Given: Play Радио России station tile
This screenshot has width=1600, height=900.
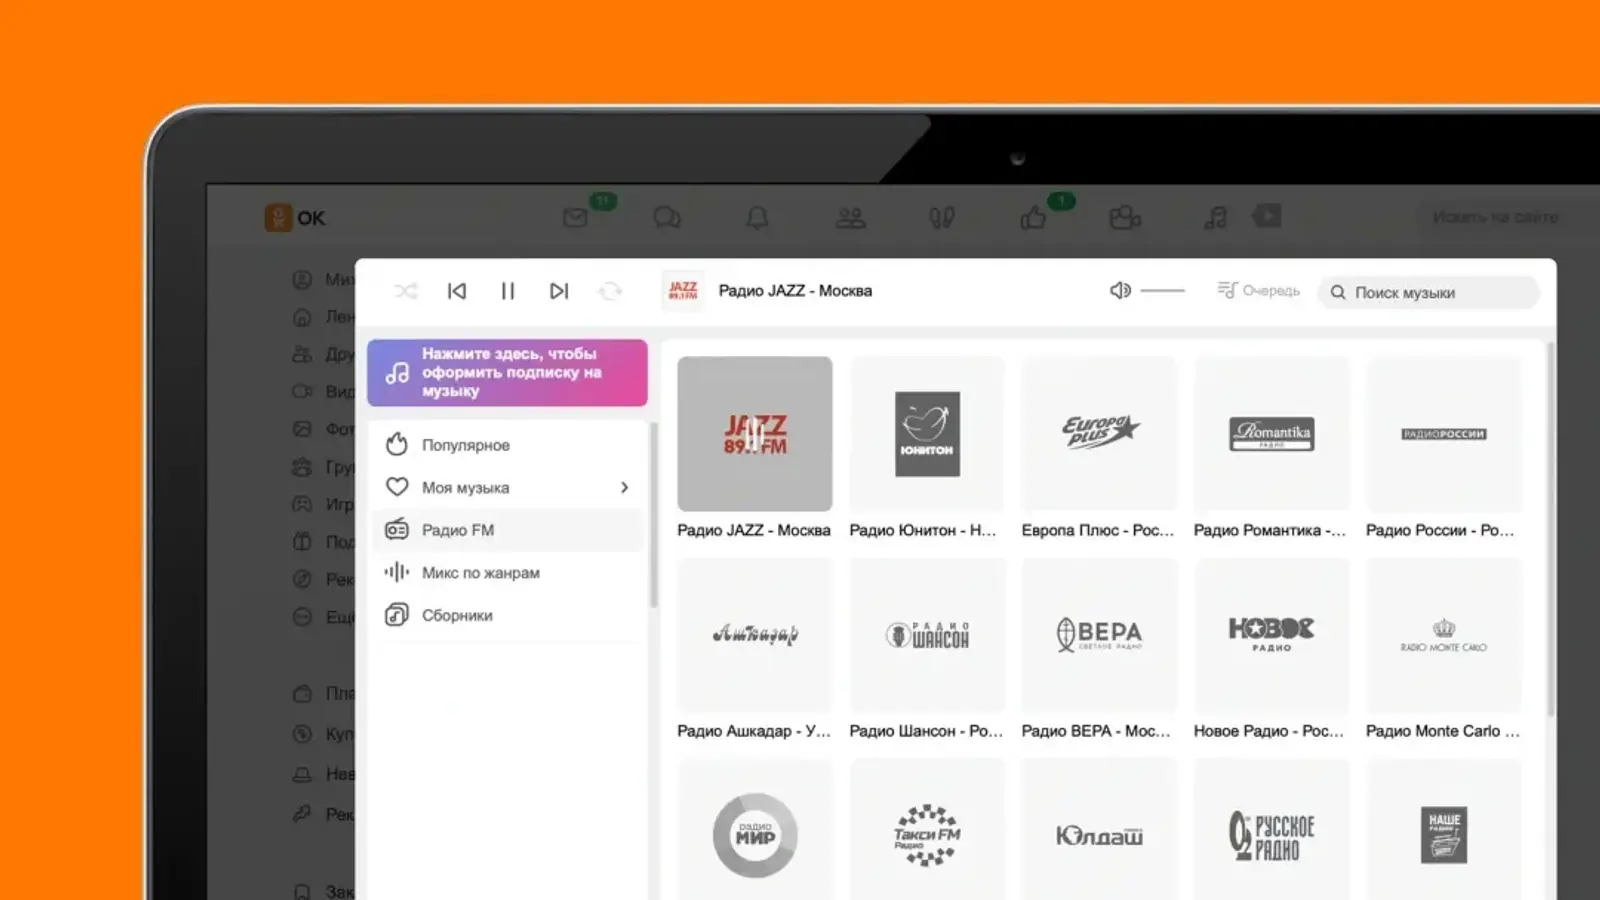Looking at the screenshot, I should 1443,434.
